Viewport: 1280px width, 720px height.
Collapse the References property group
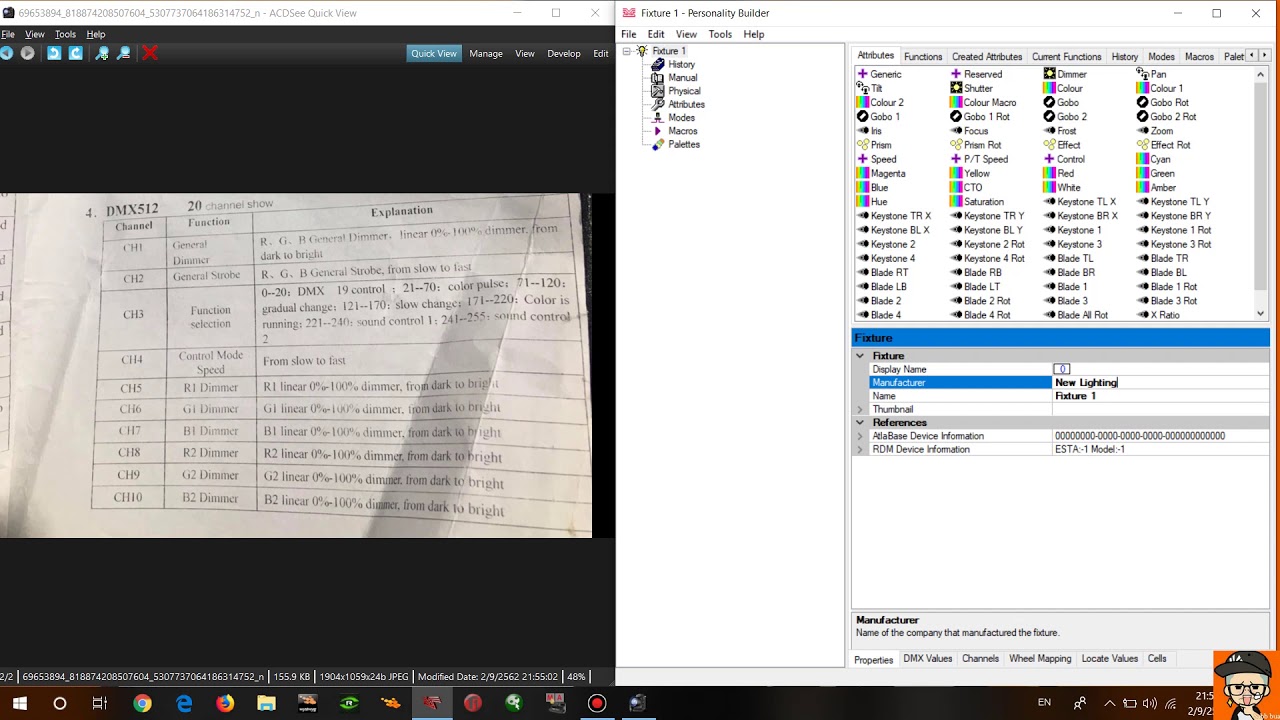pyautogui.click(x=860, y=423)
